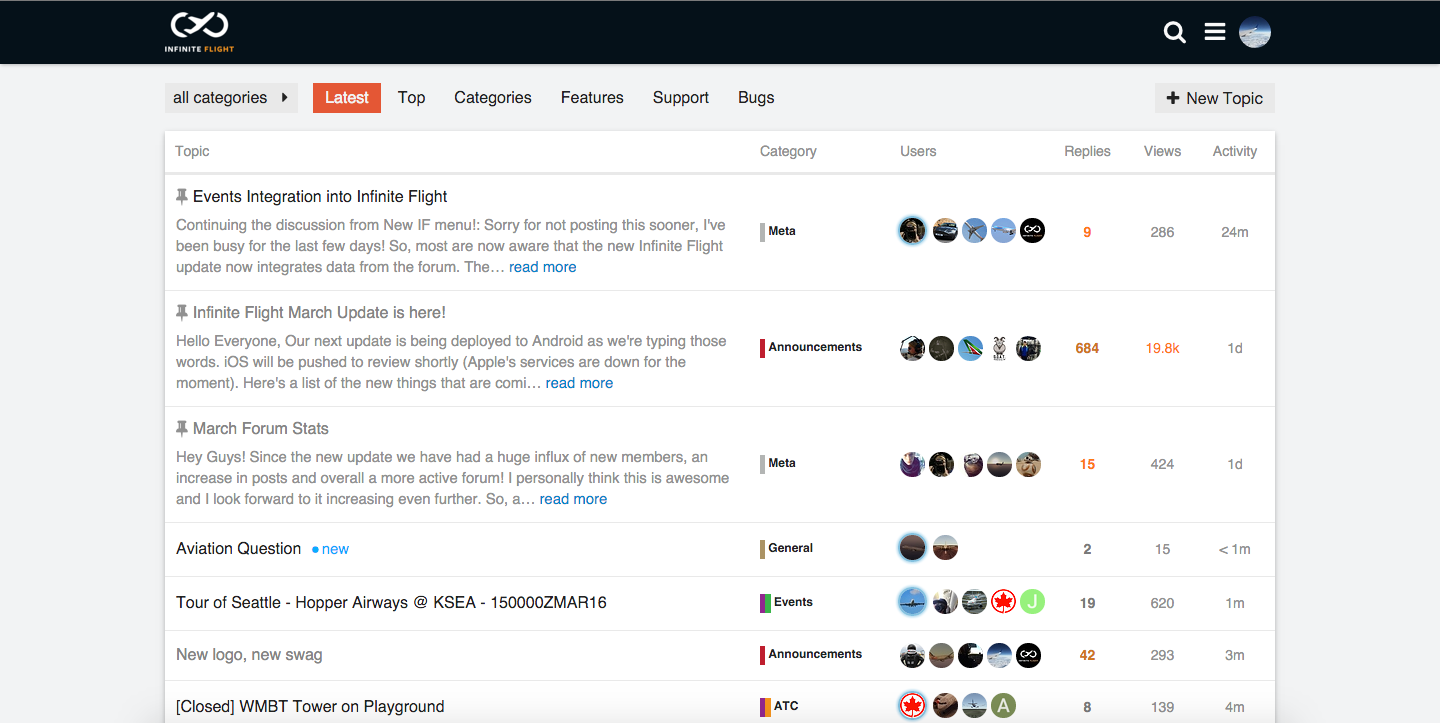Open green J avatar on Tour of Seattle row
The image size is (1440, 723).
click(x=1032, y=601)
